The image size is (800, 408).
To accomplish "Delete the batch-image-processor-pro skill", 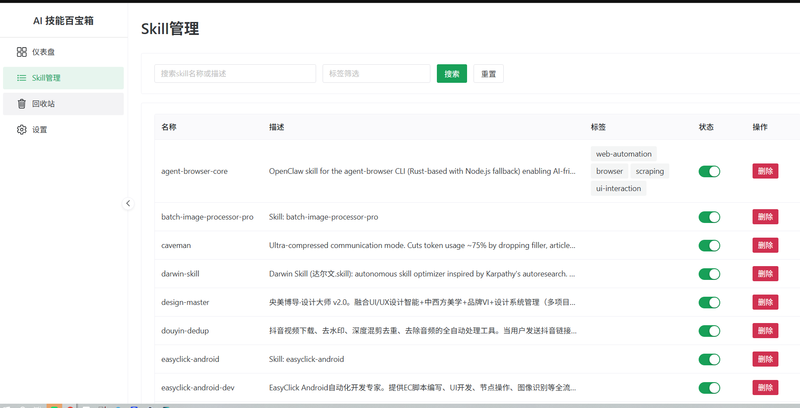I will point(765,217).
